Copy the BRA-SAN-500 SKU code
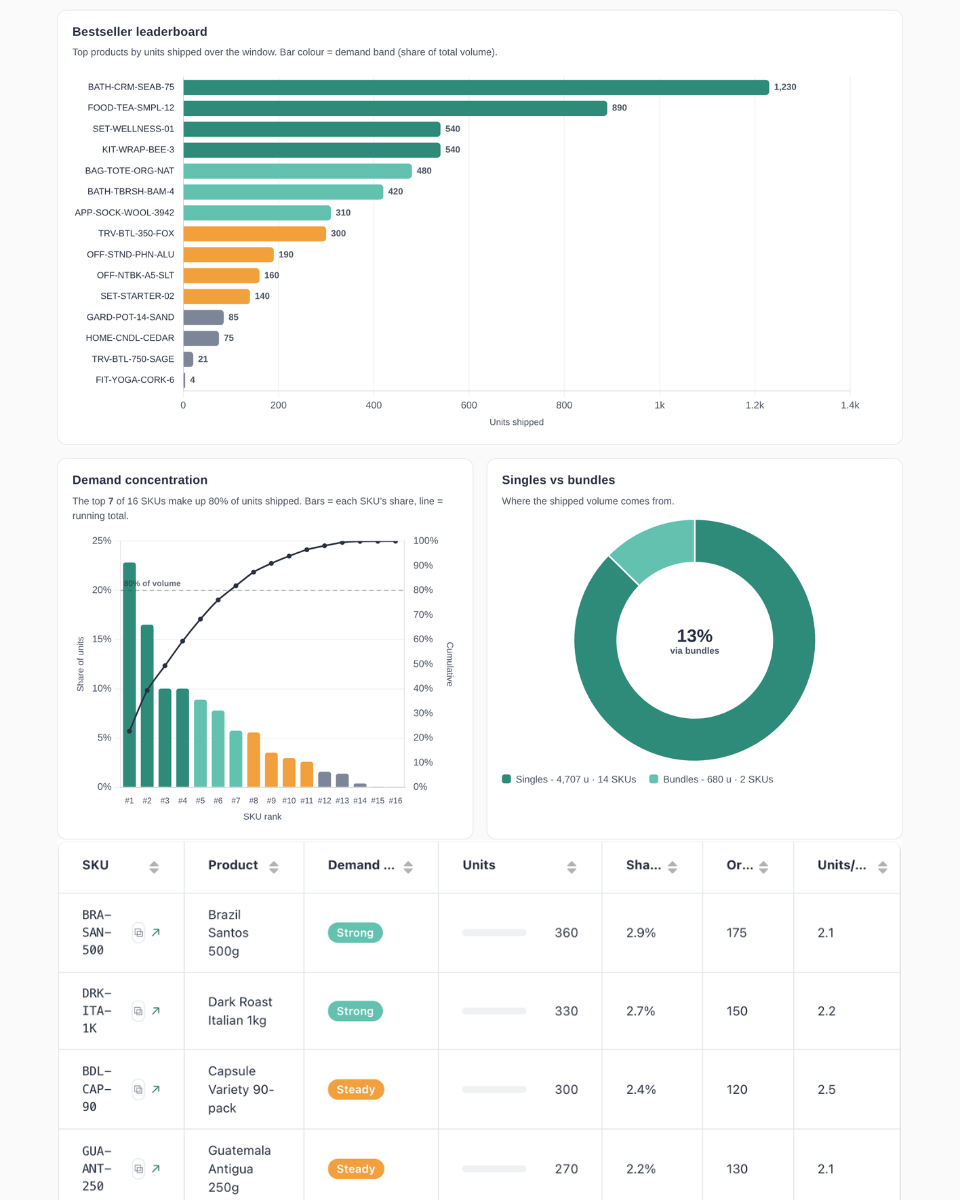Screen dimensions: 960x1200 click(139, 932)
